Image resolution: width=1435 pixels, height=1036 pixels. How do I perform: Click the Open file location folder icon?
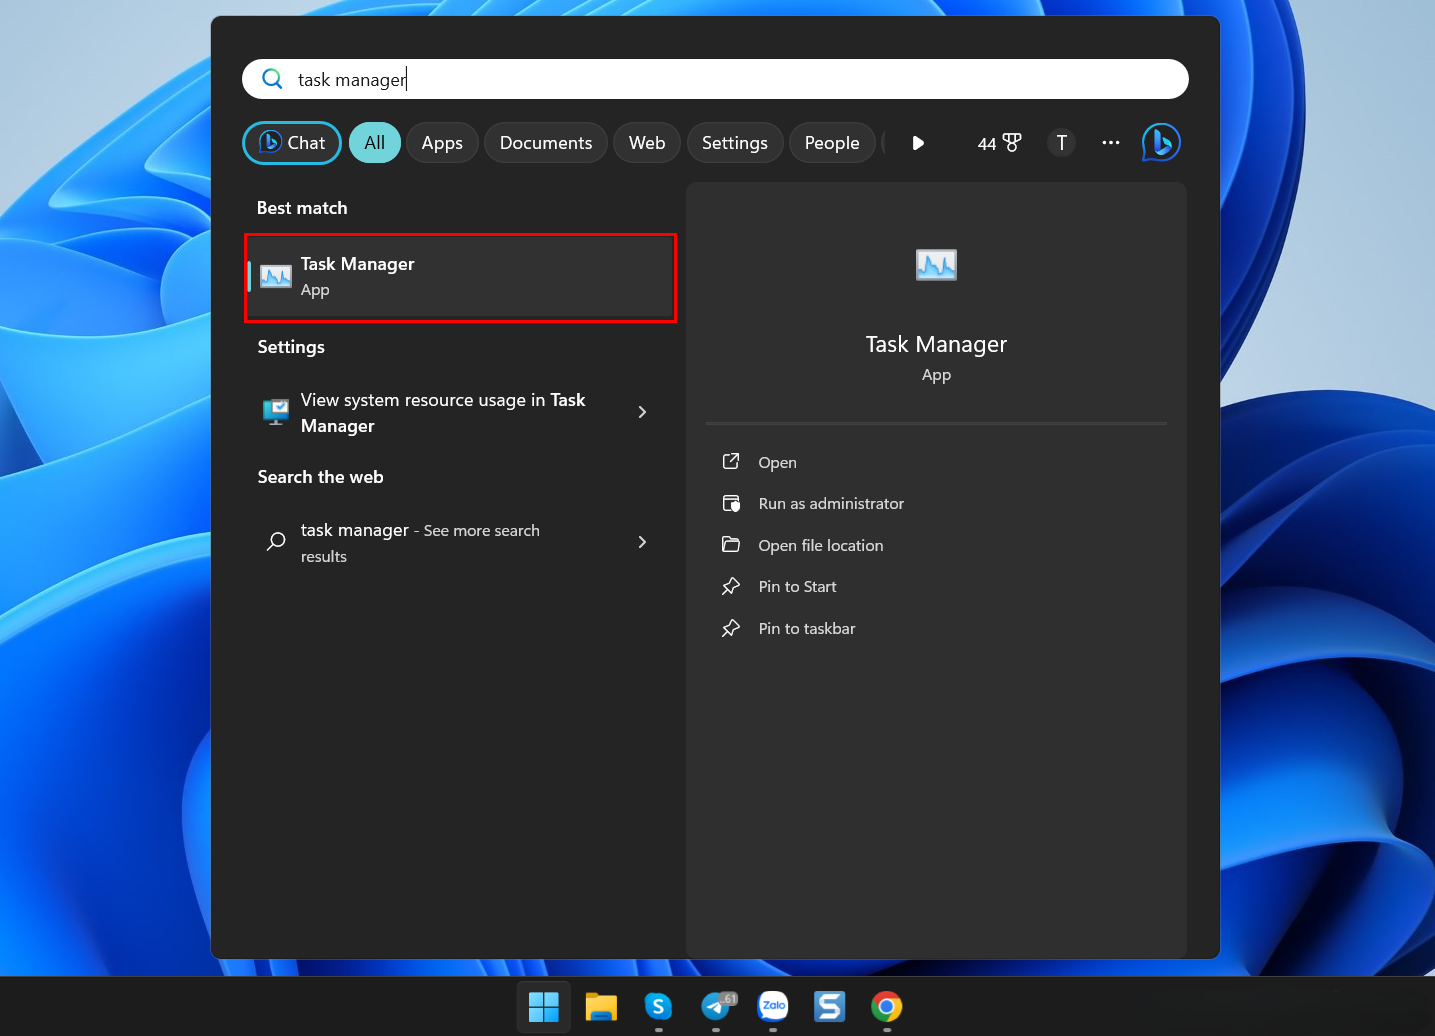pos(732,545)
